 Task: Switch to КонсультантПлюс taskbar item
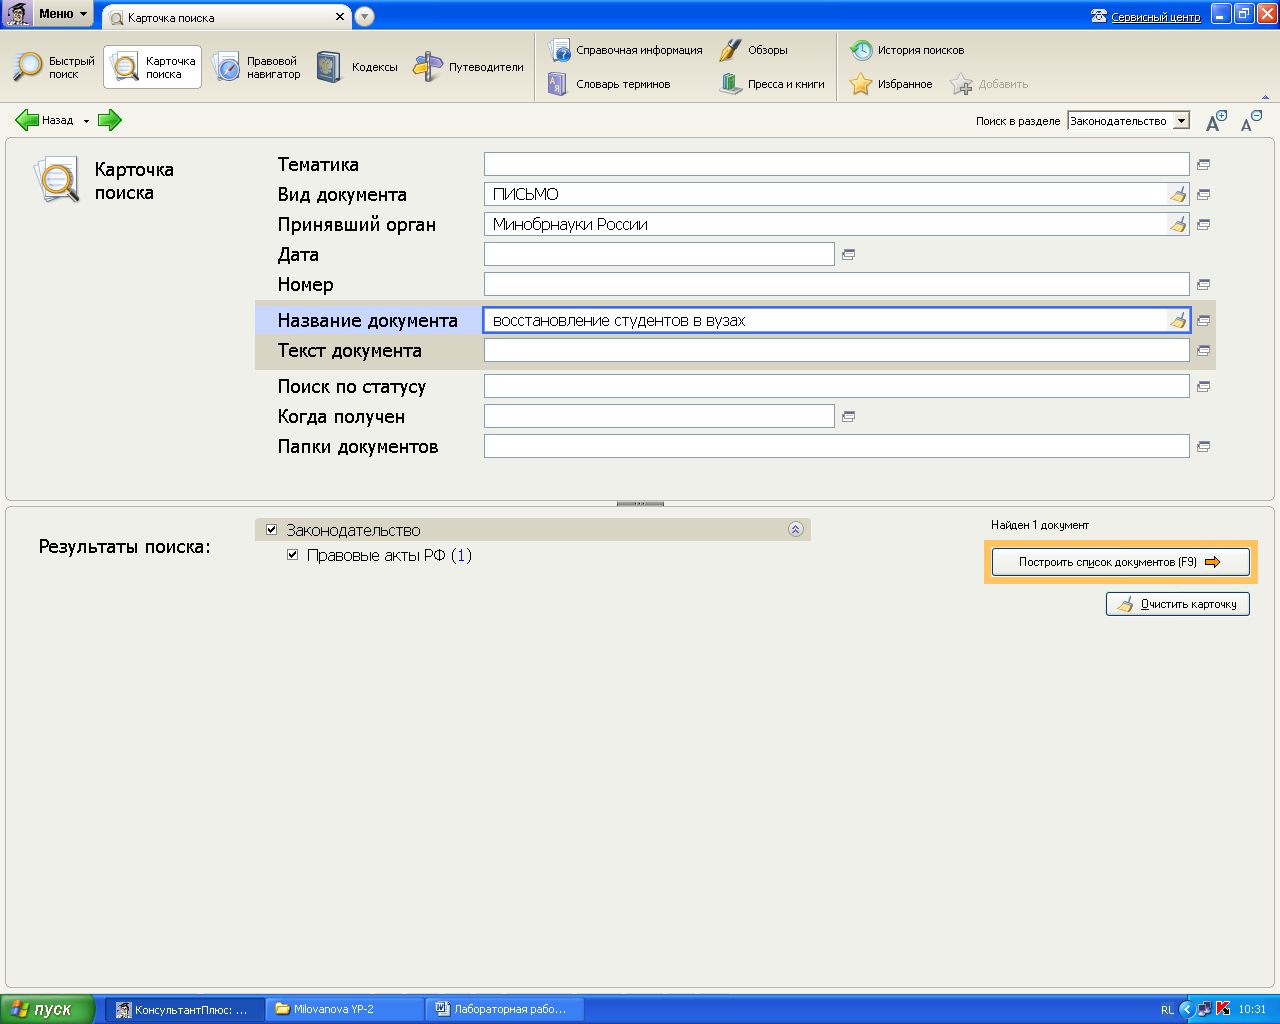pyautogui.click(x=185, y=1009)
